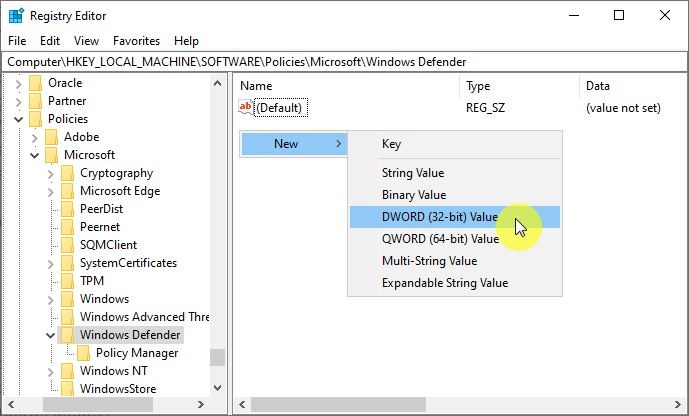
Task: Expand the Microsoft Edge tree node
Action: (x=50, y=192)
